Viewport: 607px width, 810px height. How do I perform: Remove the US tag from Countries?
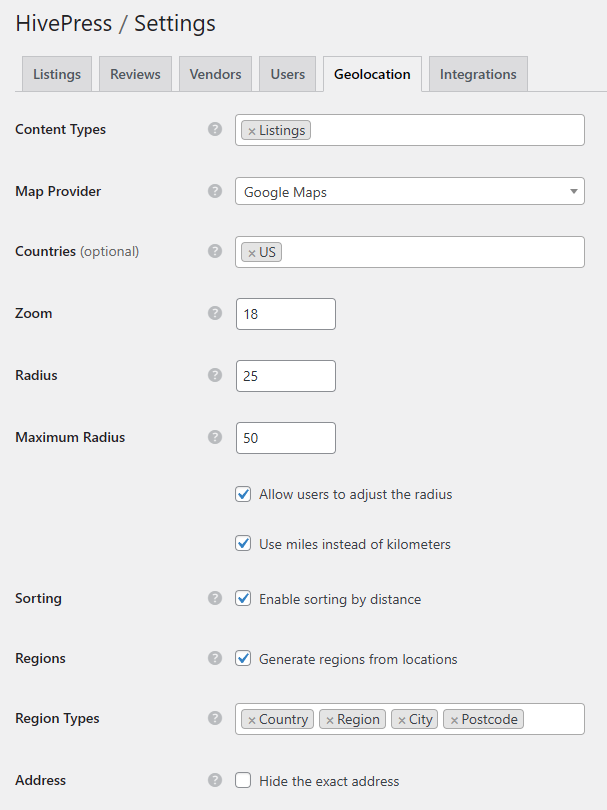pyautogui.click(x=252, y=253)
